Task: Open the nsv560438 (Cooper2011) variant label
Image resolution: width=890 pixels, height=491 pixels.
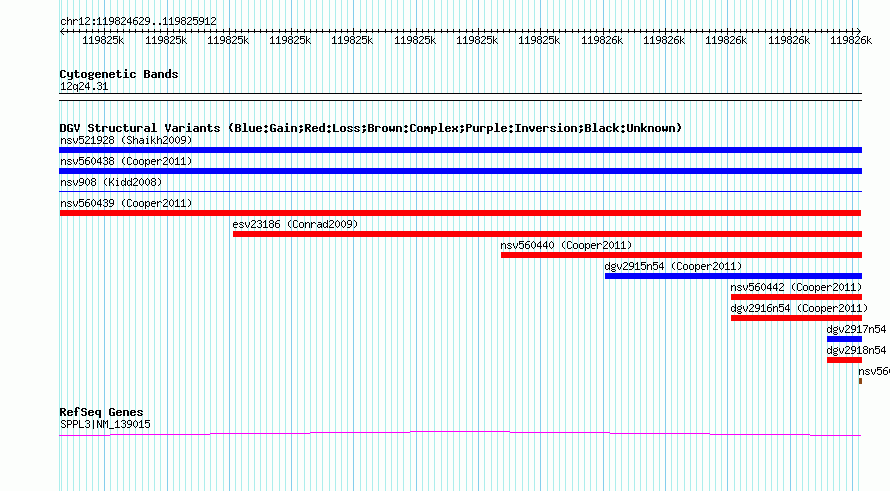Action: click(126, 161)
